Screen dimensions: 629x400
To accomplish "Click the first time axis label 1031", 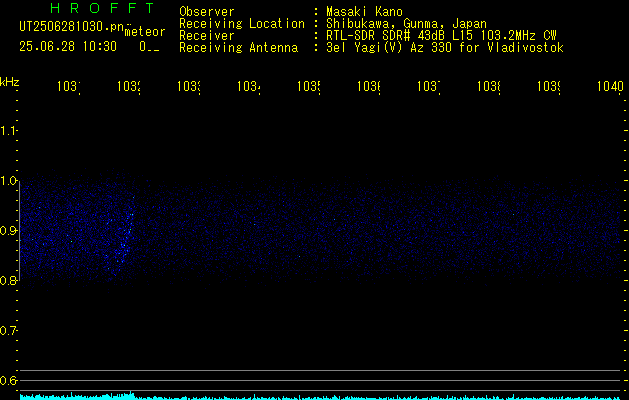I will coord(69,86).
